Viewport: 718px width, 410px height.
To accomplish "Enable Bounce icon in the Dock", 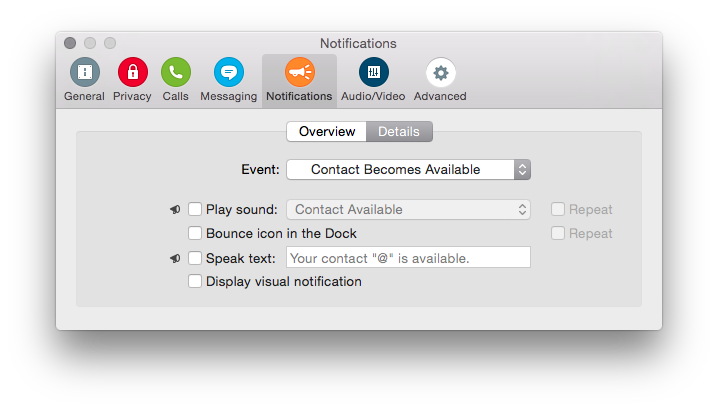I will (x=195, y=233).
